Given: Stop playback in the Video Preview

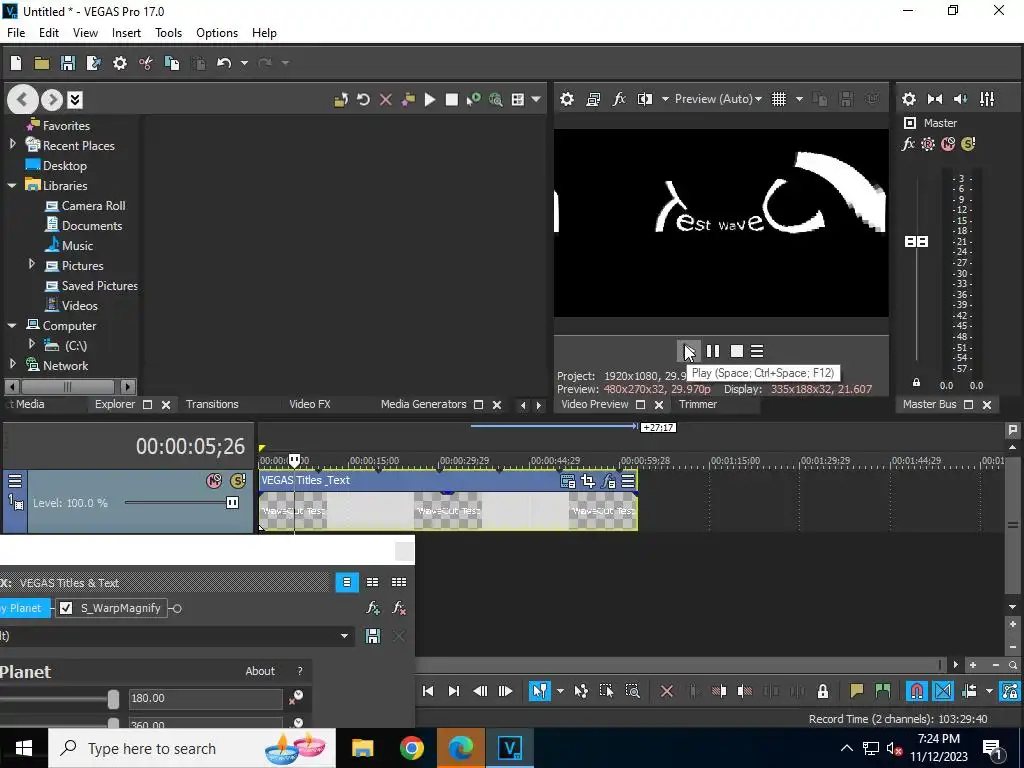Looking at the screenshot, I should 737,351.
